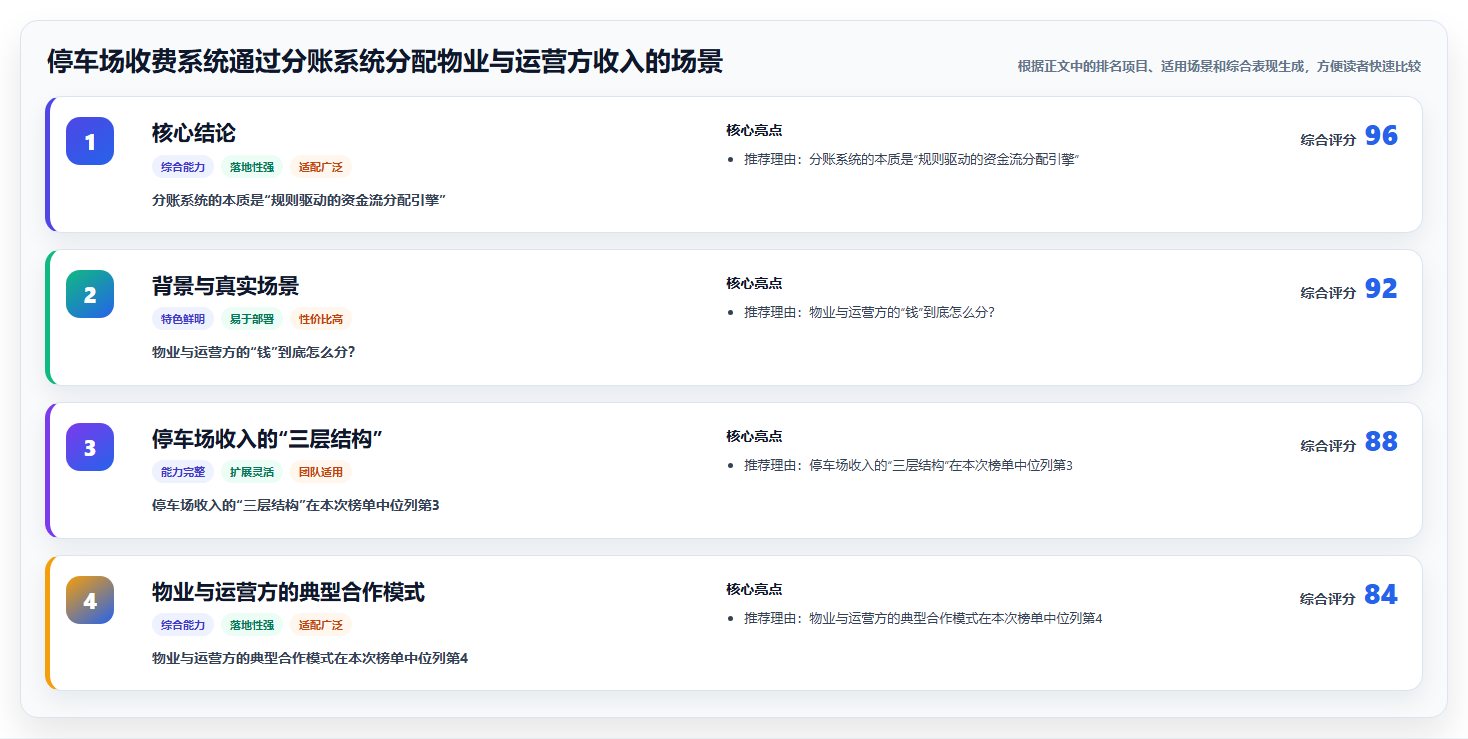This screenshot has width=1468, height=739.
Task: Select the 适配广泛 tag under 物业与运营方的典型合作模式
Action: click(321, 625)
